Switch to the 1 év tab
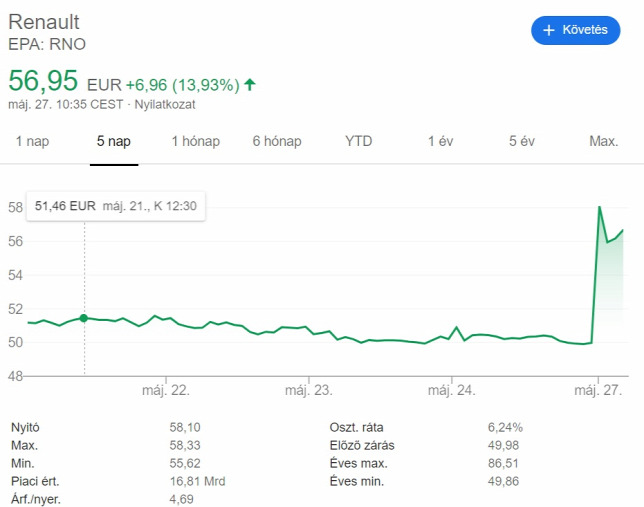 click(440, 141)
